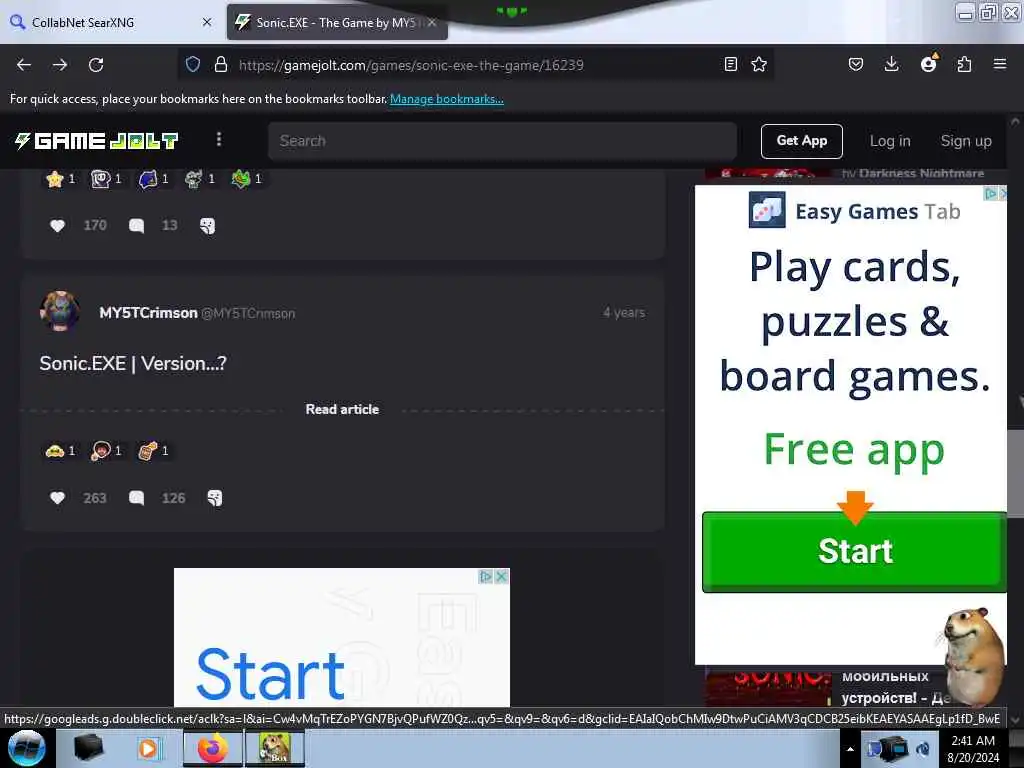
Task: Click the address bar URL
Action: click(411, 65)
